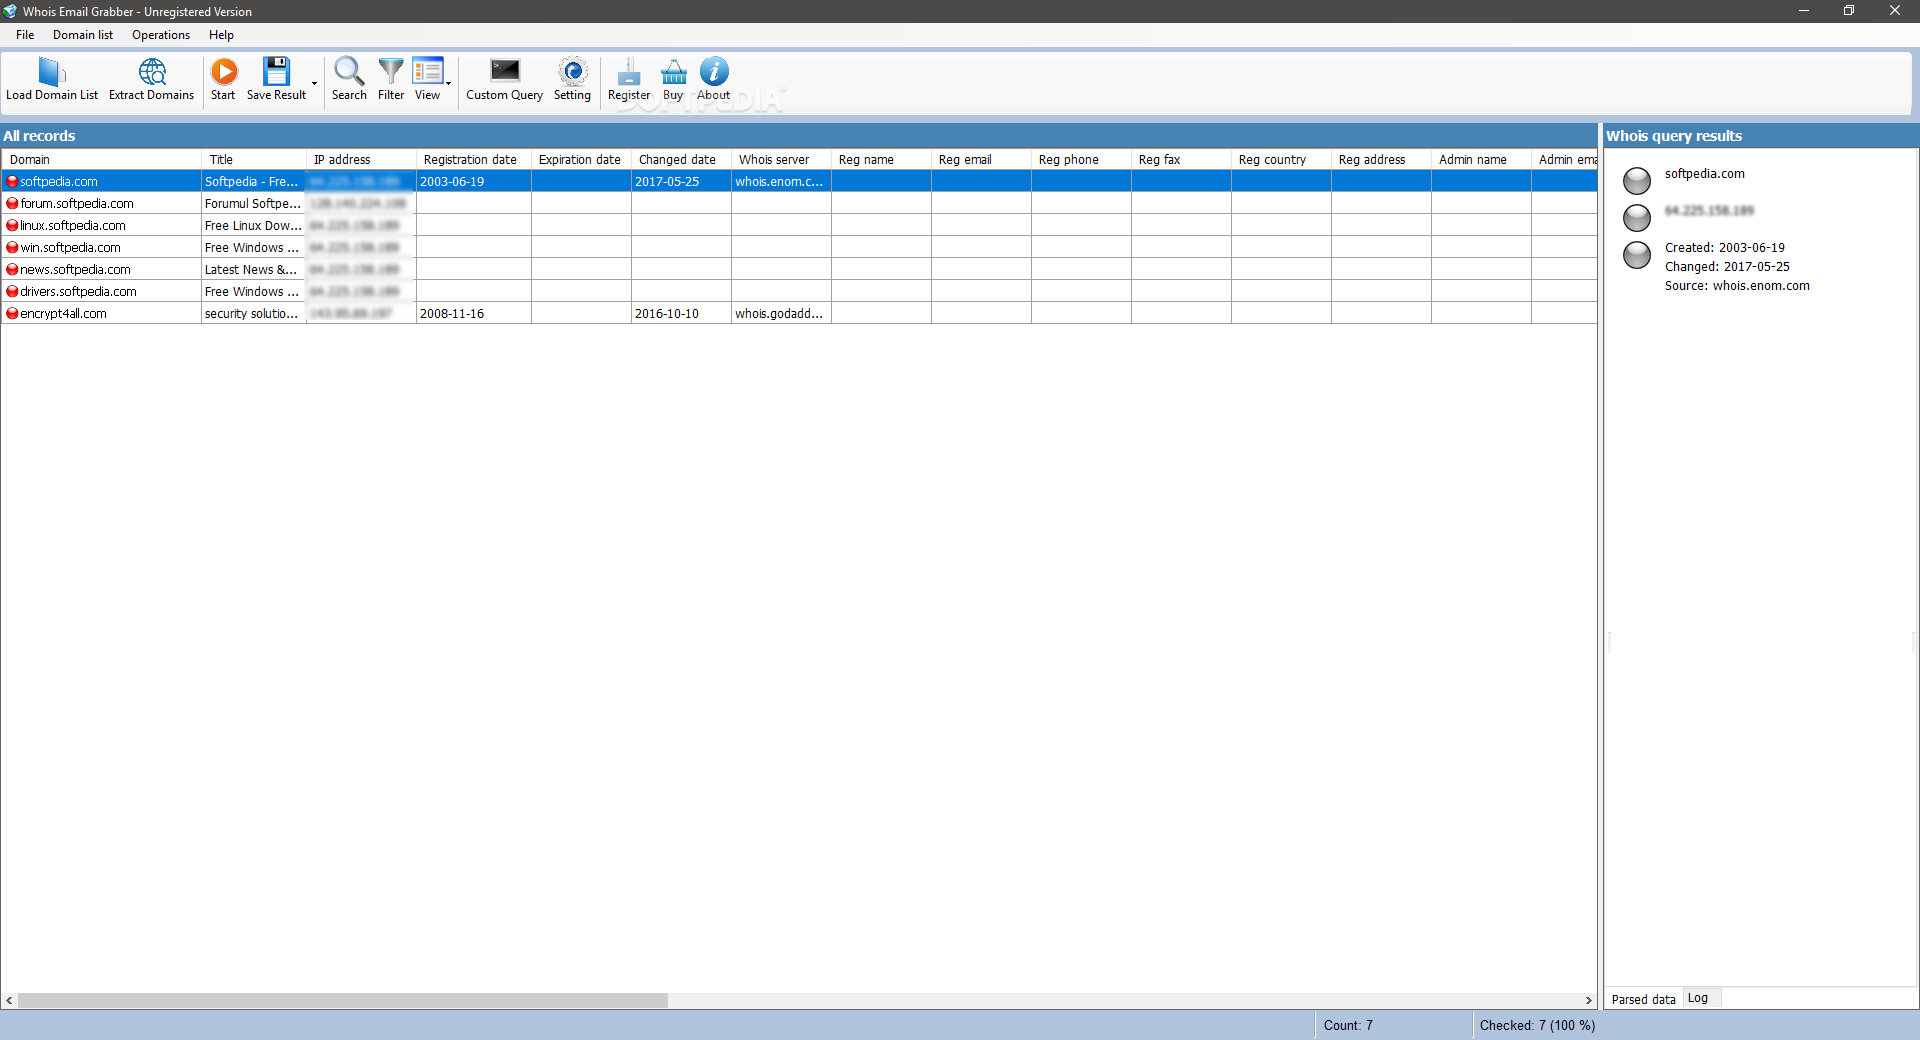Image resolution: width=1920 pixels, height=1040 pixels.
Task: Switch to the Parsed data tab
Action: click(x=1643, y=999)
